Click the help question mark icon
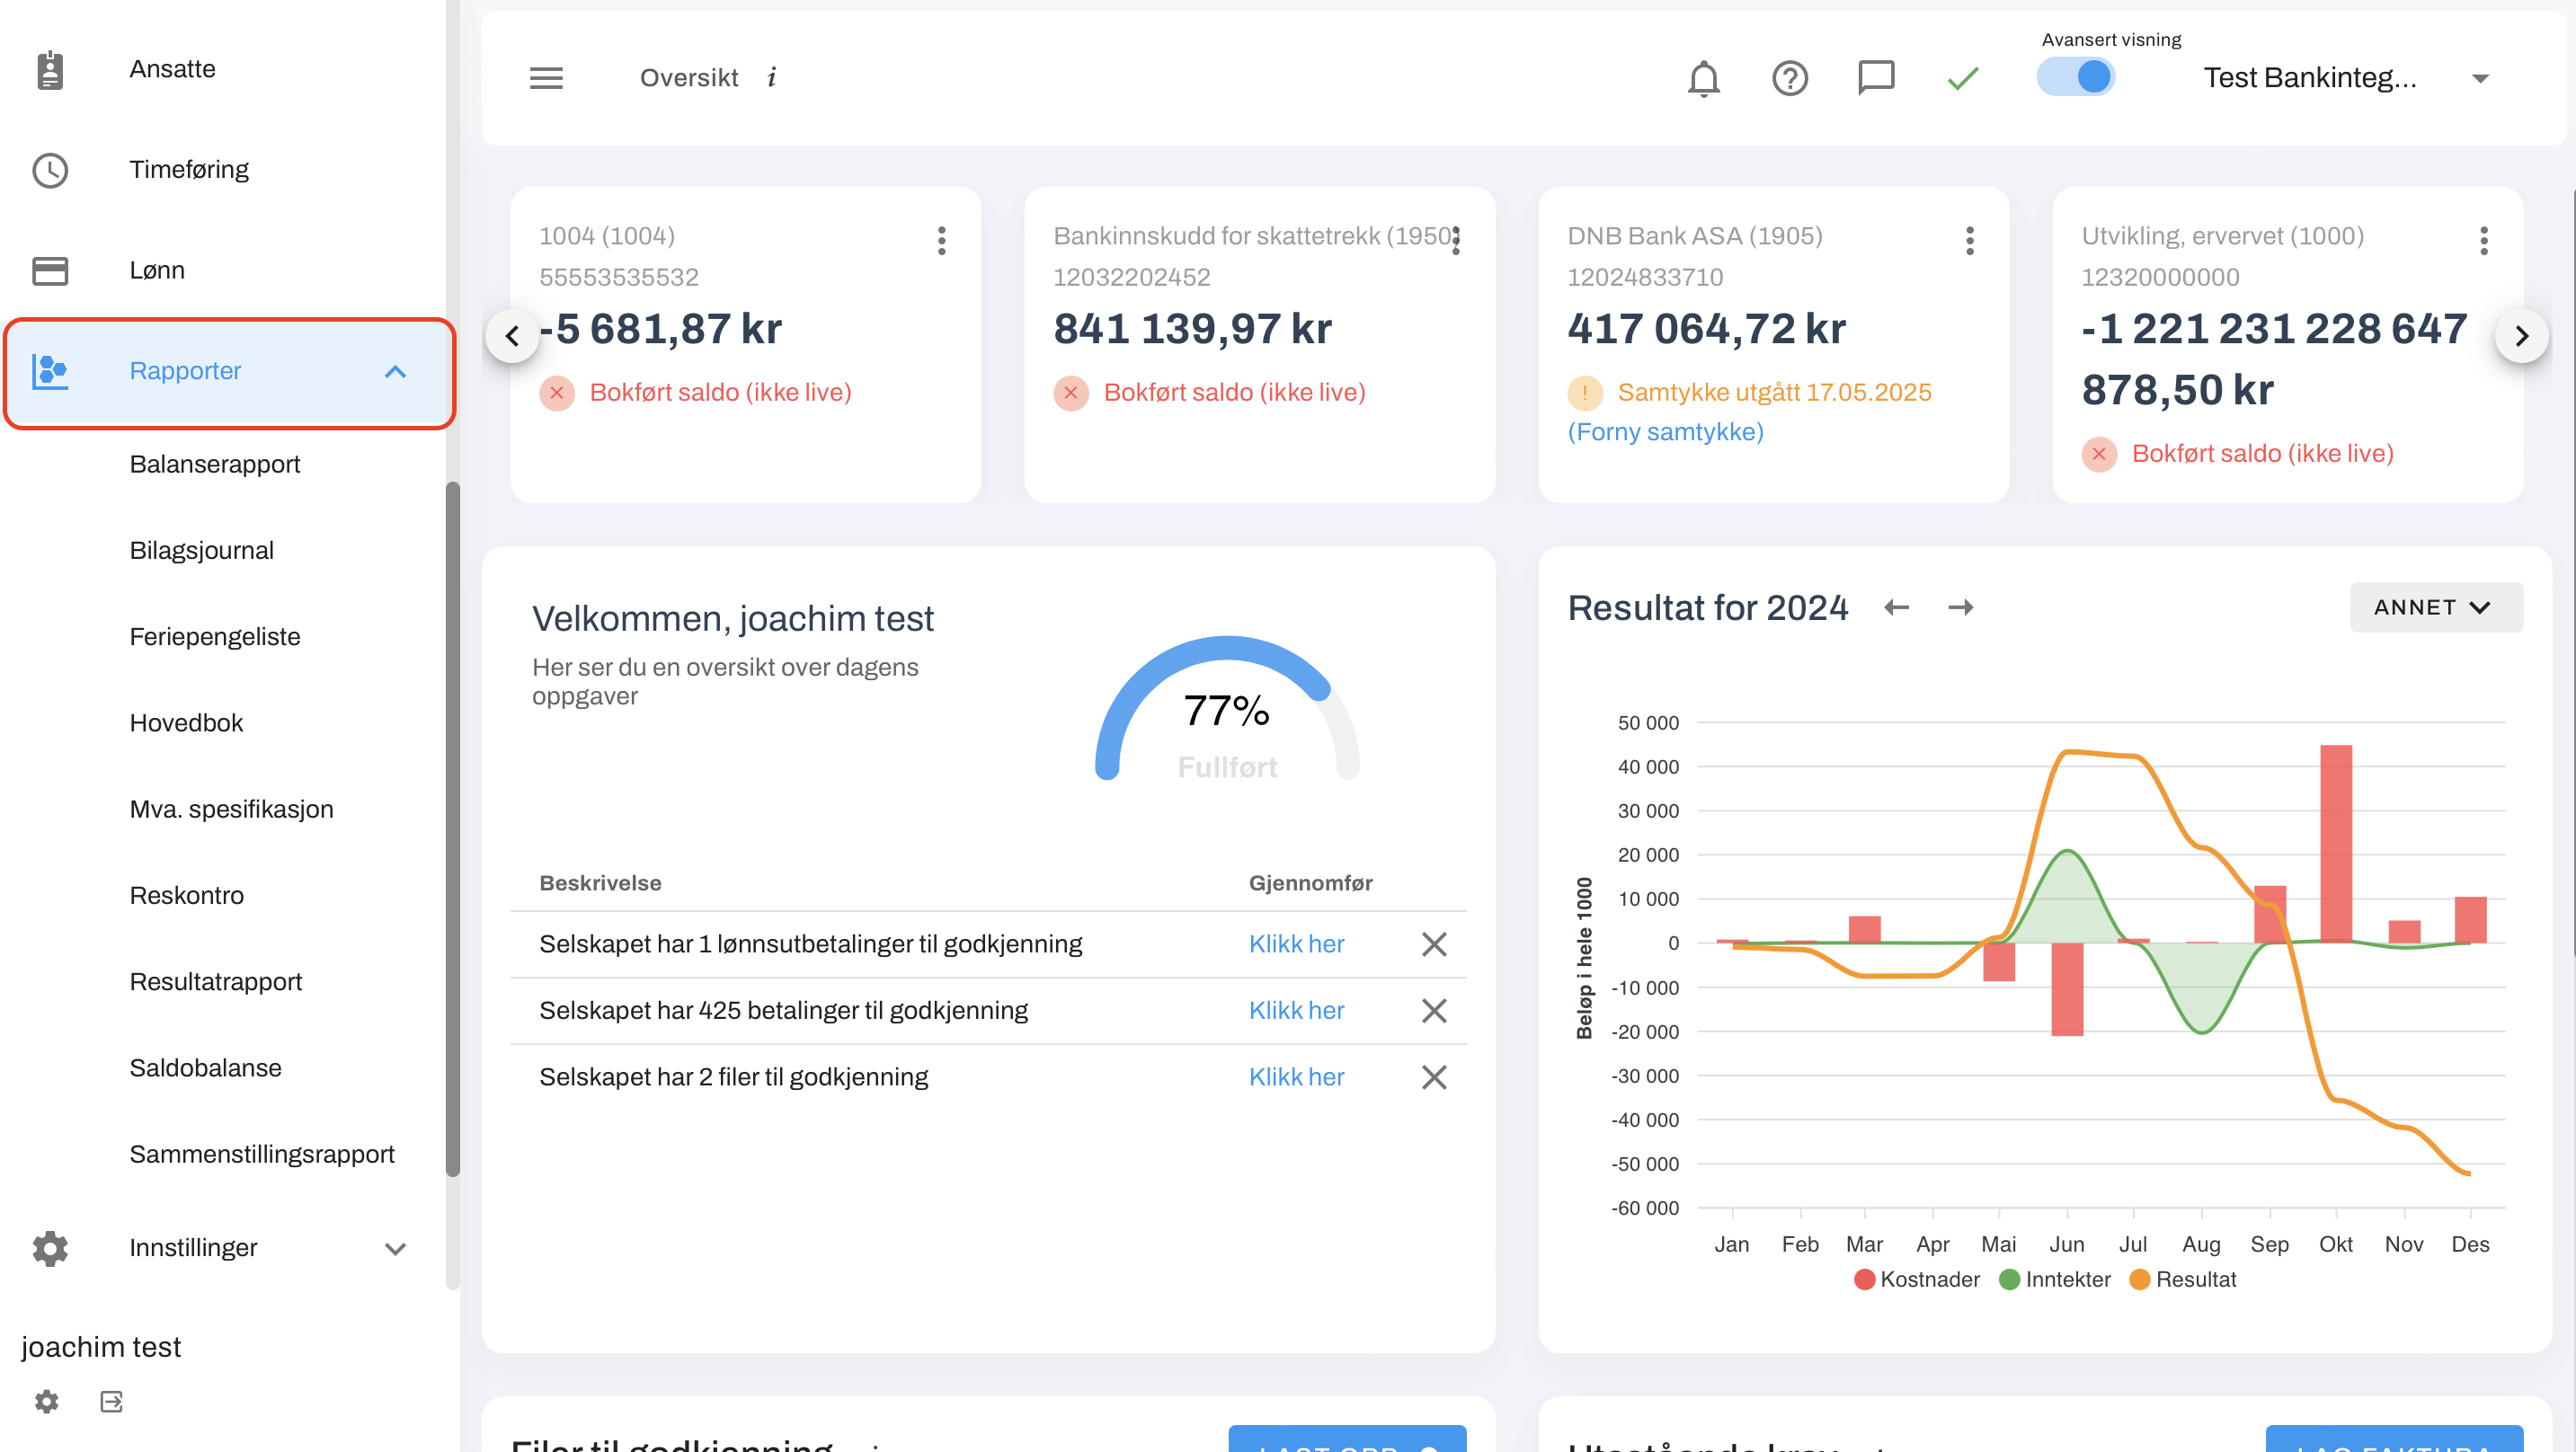 point(1789,78)
